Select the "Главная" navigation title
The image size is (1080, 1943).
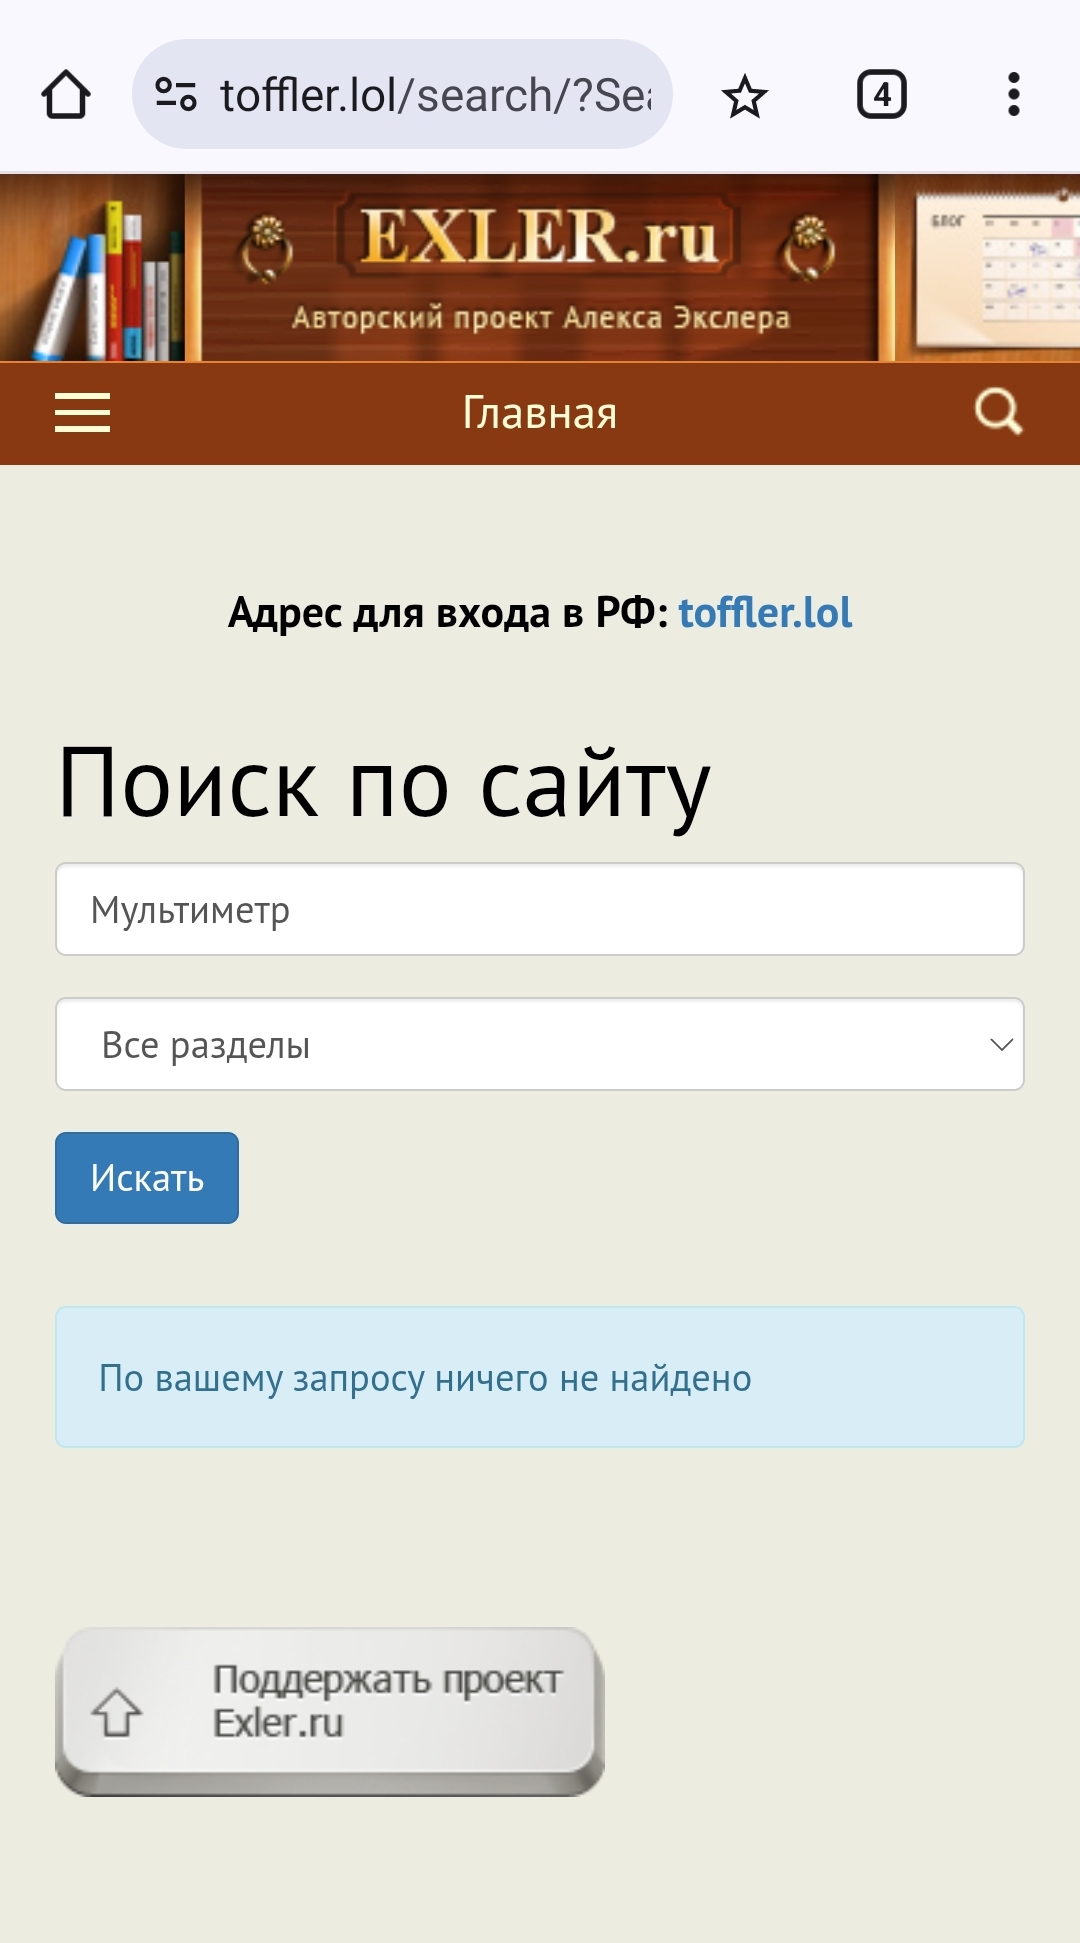coord(540,413)
